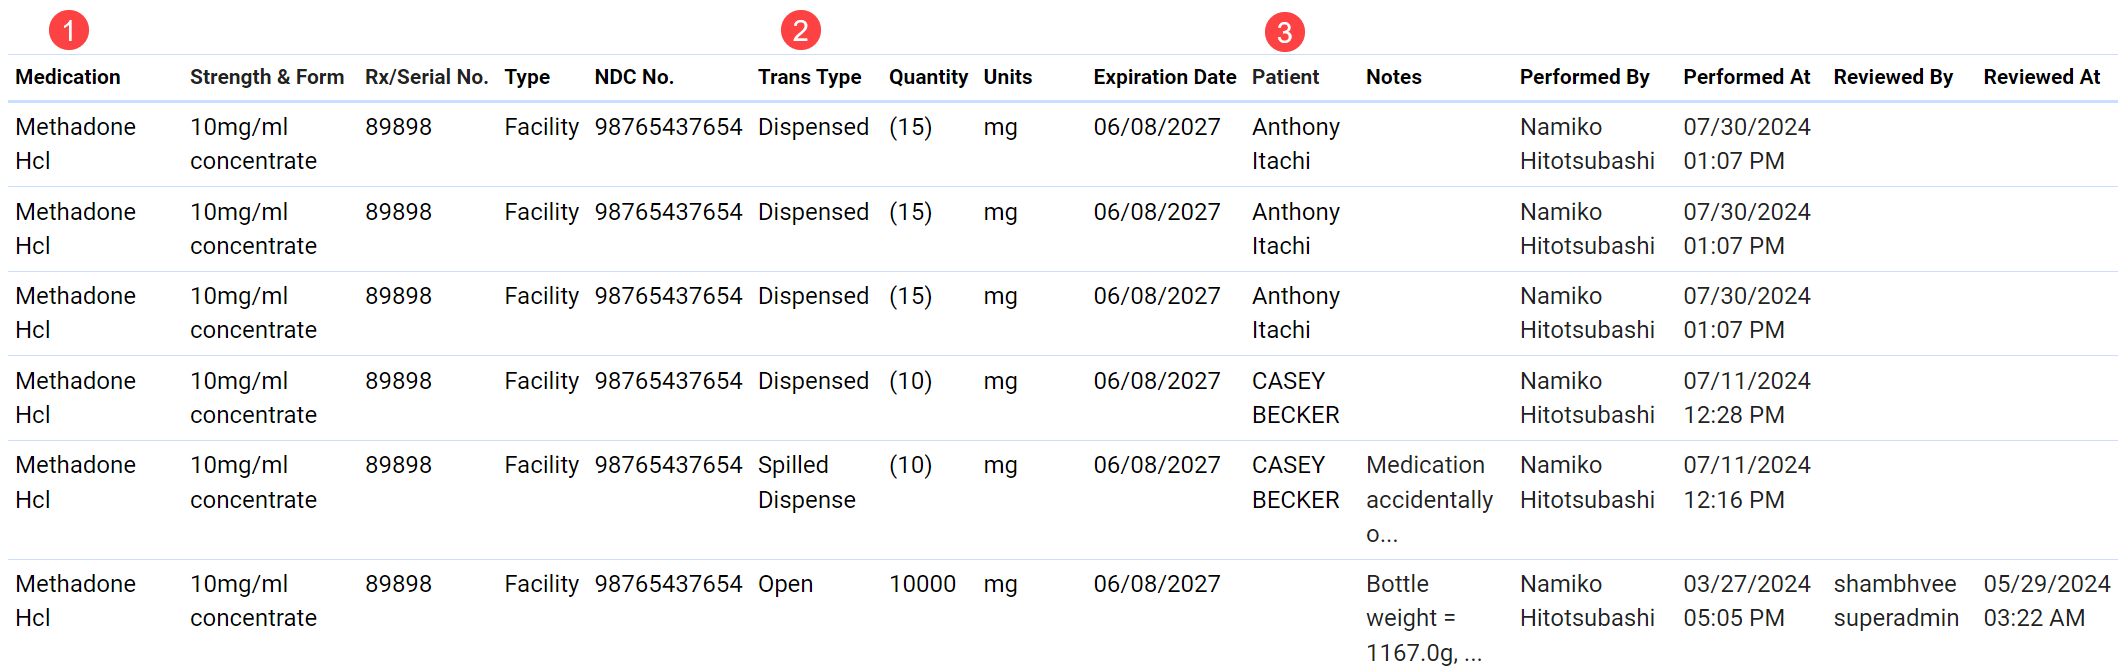The height and width of the screenshot is (667, 2118).
Task: Click the Reviewed At date 05/29/2024
Action: (x=2046, y=584)
